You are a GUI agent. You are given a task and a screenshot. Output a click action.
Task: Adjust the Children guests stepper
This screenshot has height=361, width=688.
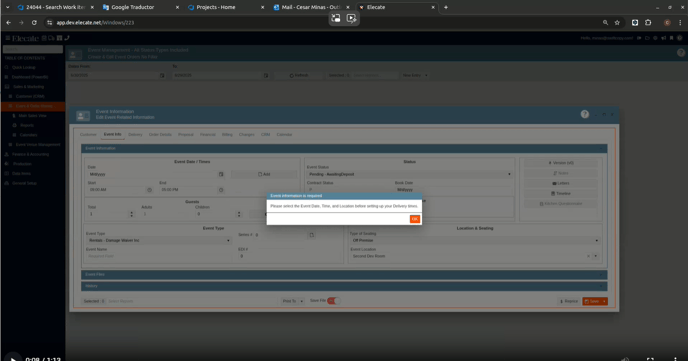[x=239, y=214]
